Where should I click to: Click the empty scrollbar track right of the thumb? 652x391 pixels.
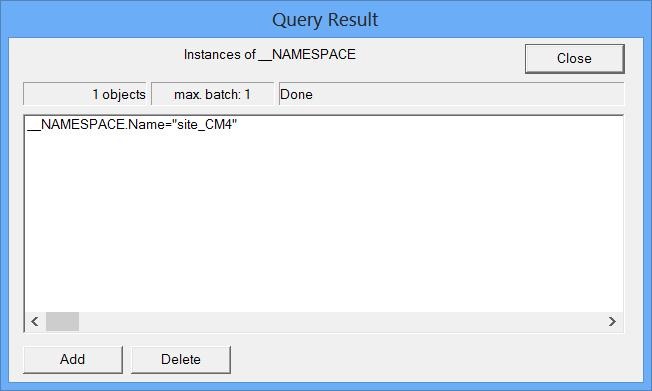click(x=341, y=322)
